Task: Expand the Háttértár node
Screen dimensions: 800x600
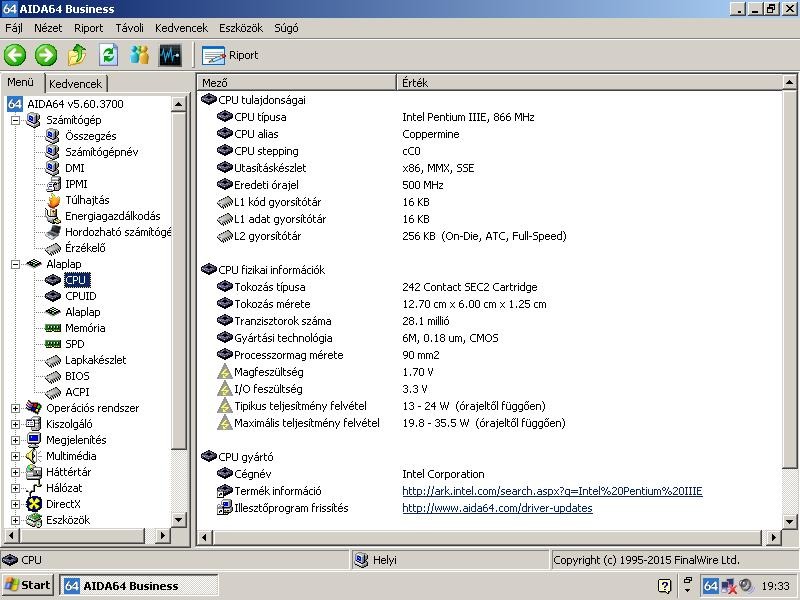Action: click(15, 472)
